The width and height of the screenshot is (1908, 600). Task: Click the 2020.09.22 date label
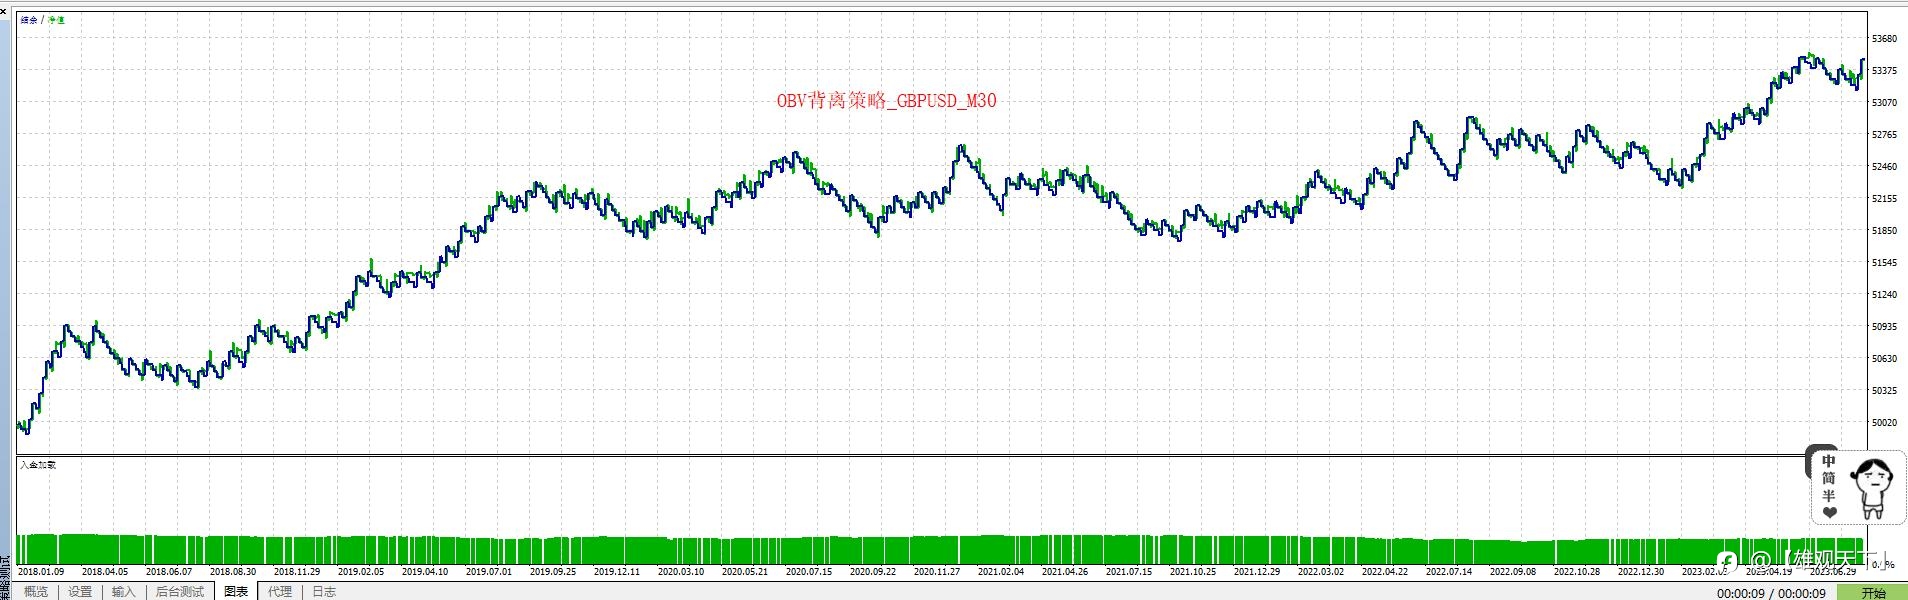(873, 572)
